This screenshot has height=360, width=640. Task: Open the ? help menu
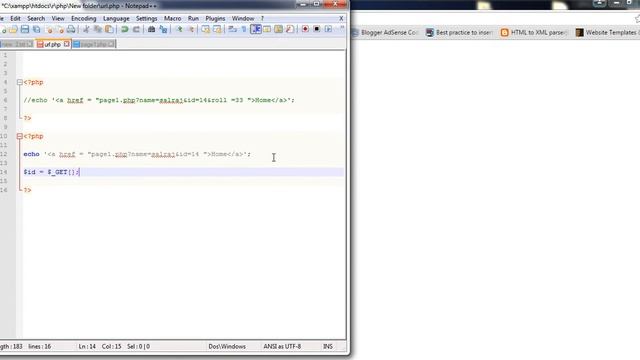pyautogui.click(x=262, y=18)
